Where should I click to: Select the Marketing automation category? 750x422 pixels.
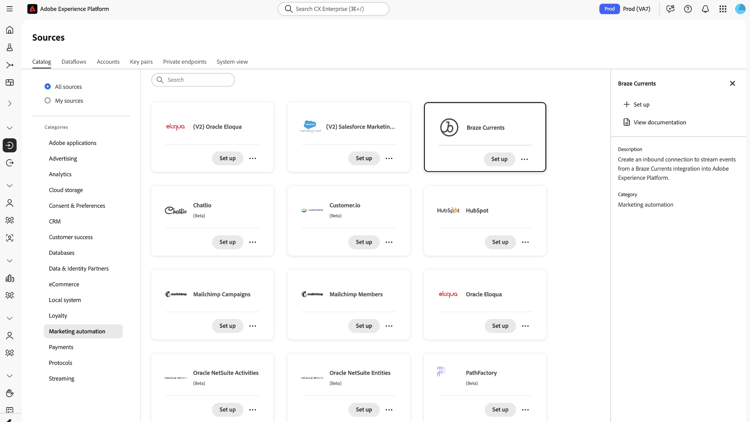tap(83, 332)
